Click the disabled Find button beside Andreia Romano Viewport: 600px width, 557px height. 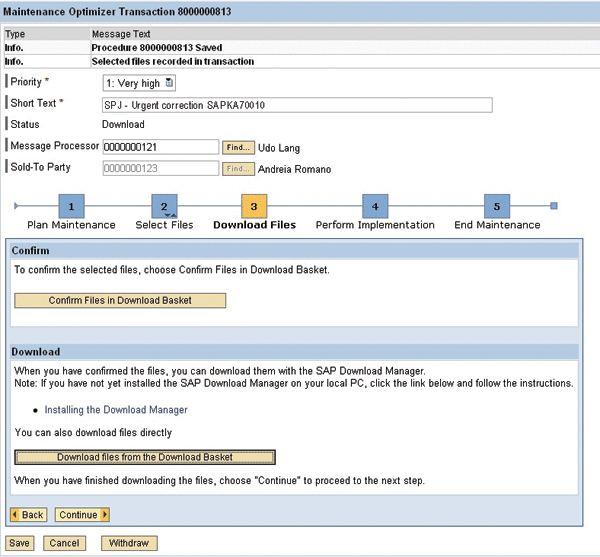(238, 169)
